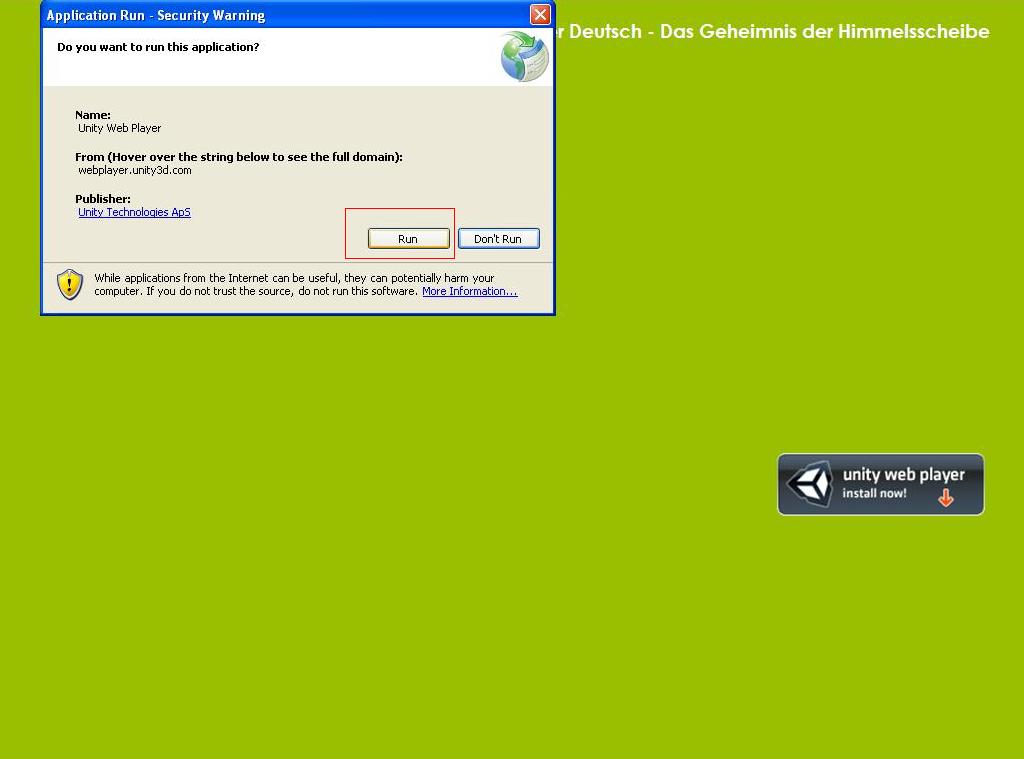Click the yellow warning shield icon
The image size is (1024, 759).
pos(70,285)
